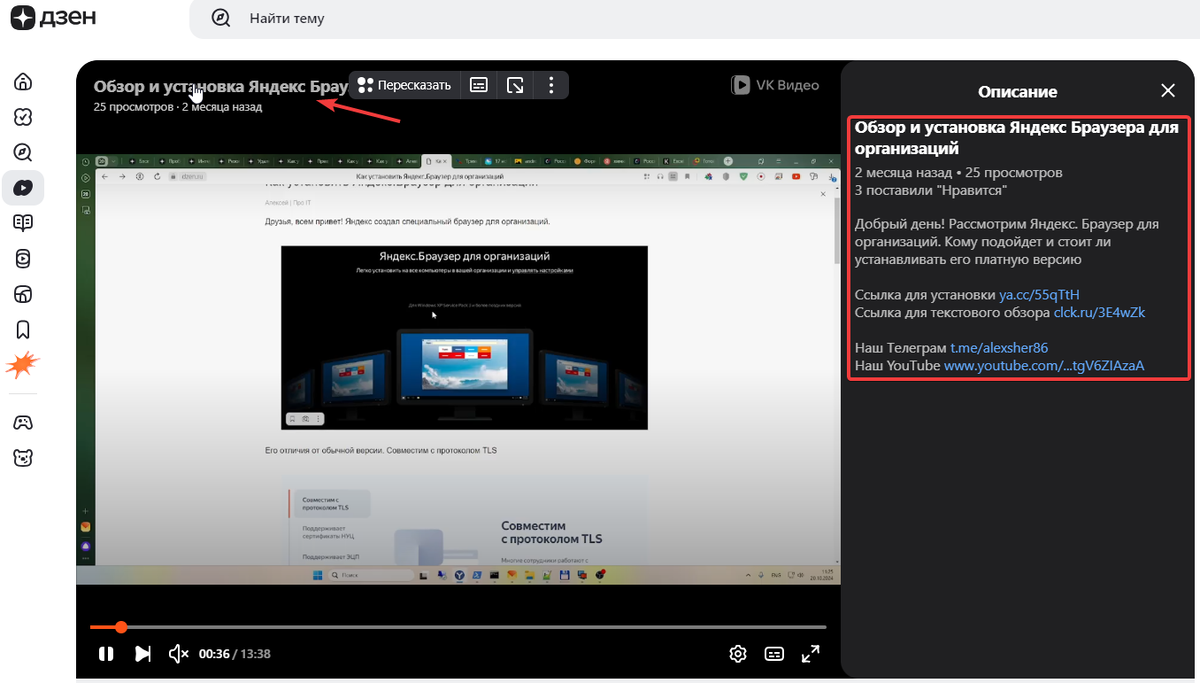This screenshot has height=683, width=1200.
Task: Click the VK Видео logo
Action: (776, 85)
